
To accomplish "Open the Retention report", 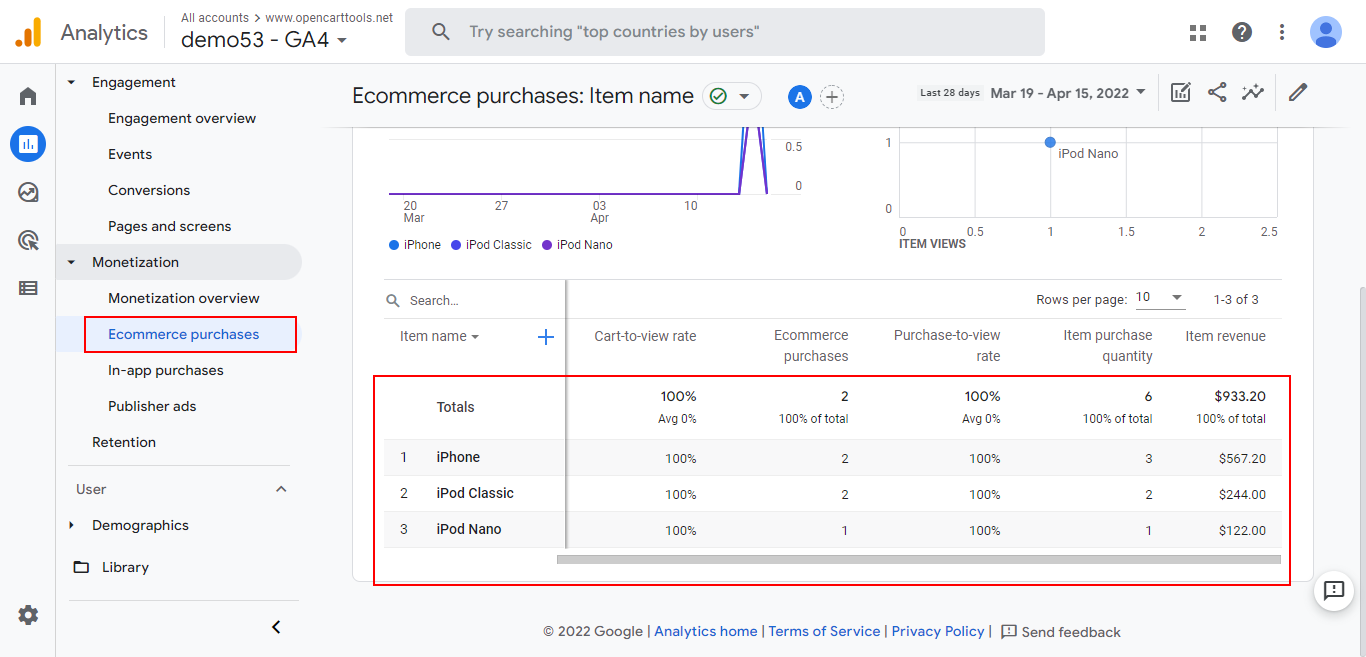I will click(124, 442).
